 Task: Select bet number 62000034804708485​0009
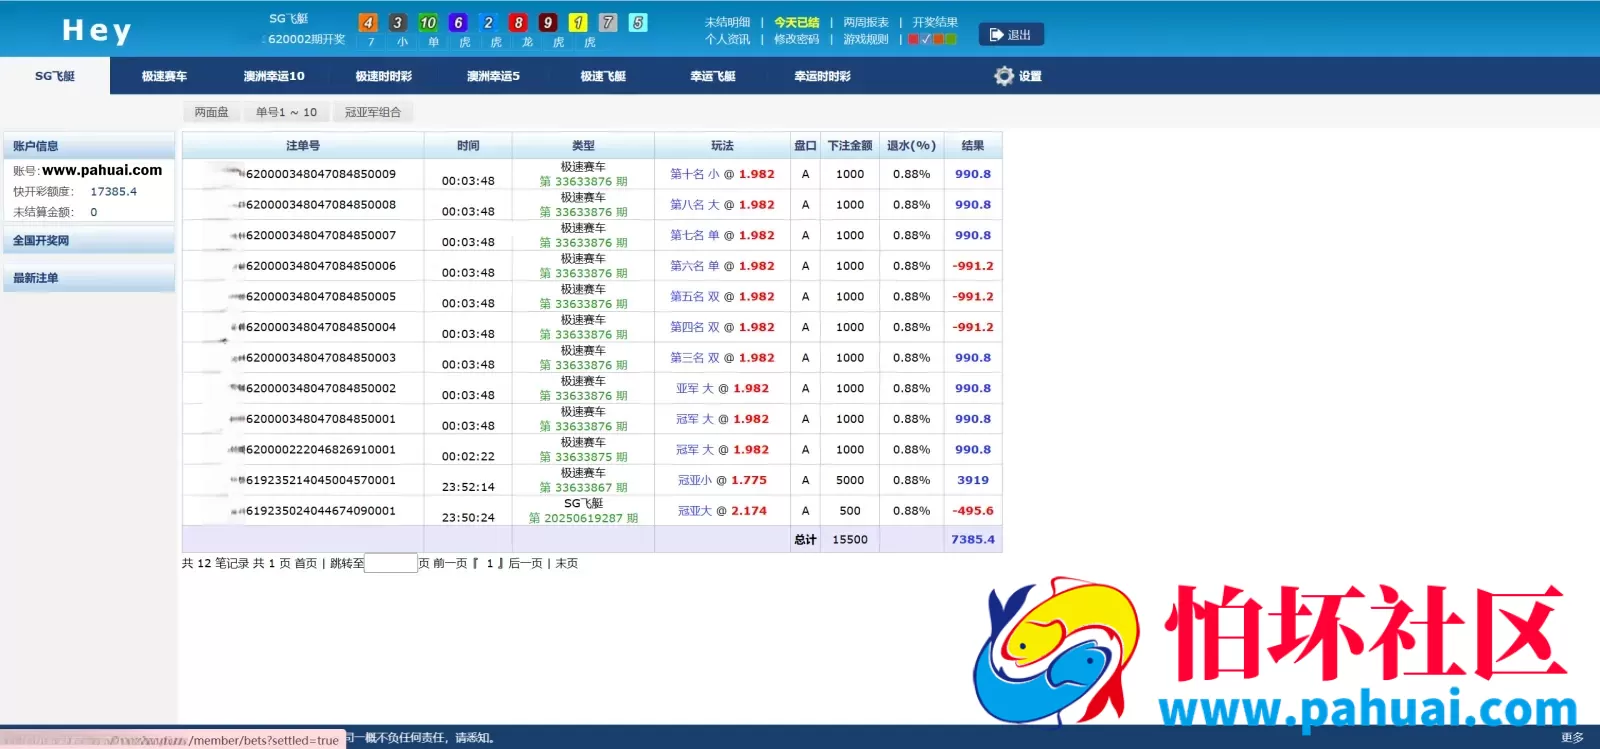pos(320,174)
